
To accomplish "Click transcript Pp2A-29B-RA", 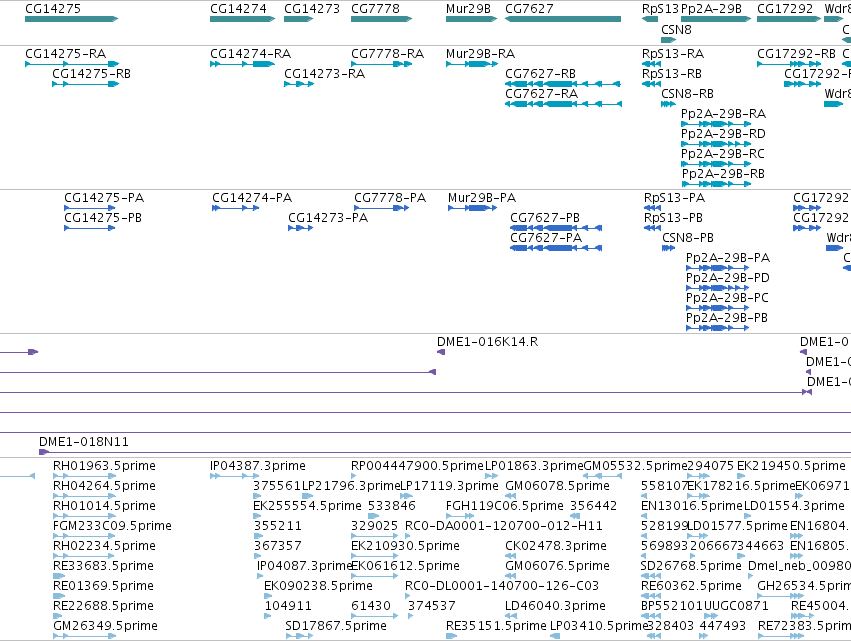I will pyautogui.click(x=723, y=114).
